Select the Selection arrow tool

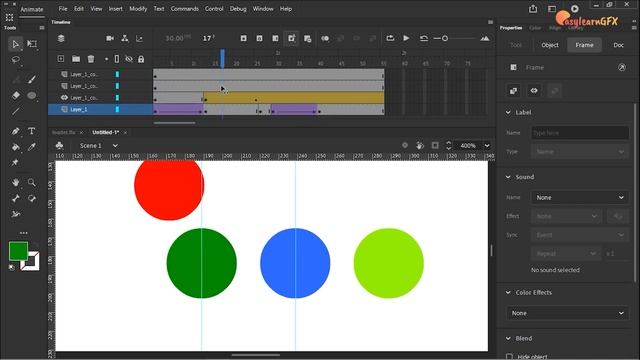pyautogui.click(x=16, y=44)
